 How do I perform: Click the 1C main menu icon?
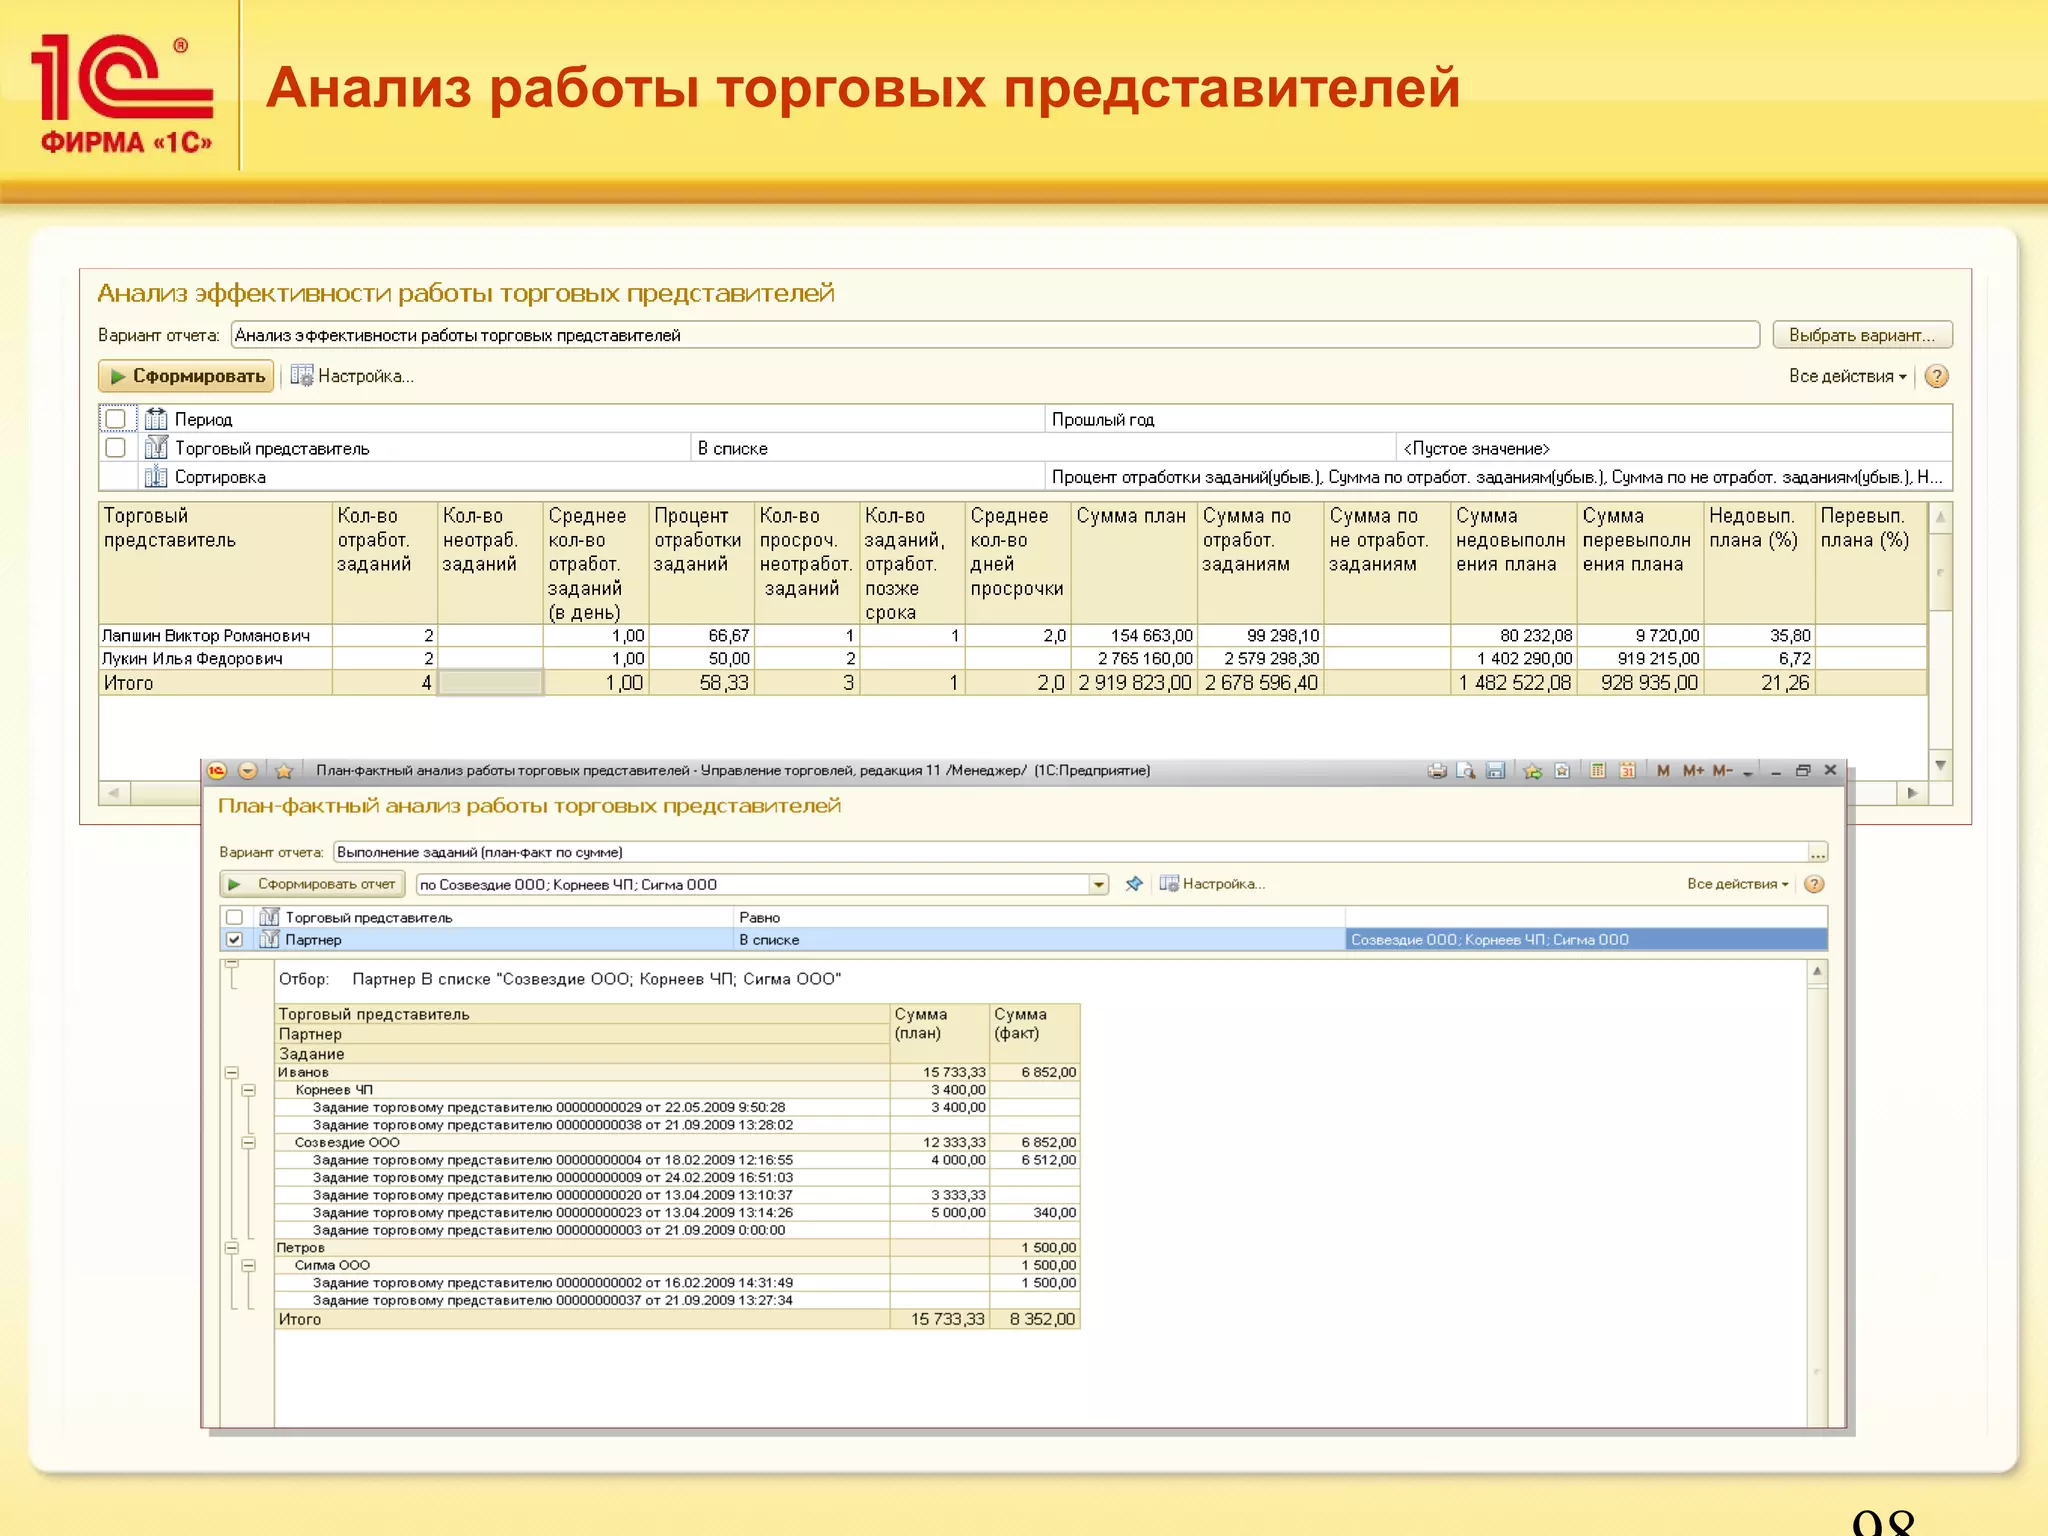[217, 770]
